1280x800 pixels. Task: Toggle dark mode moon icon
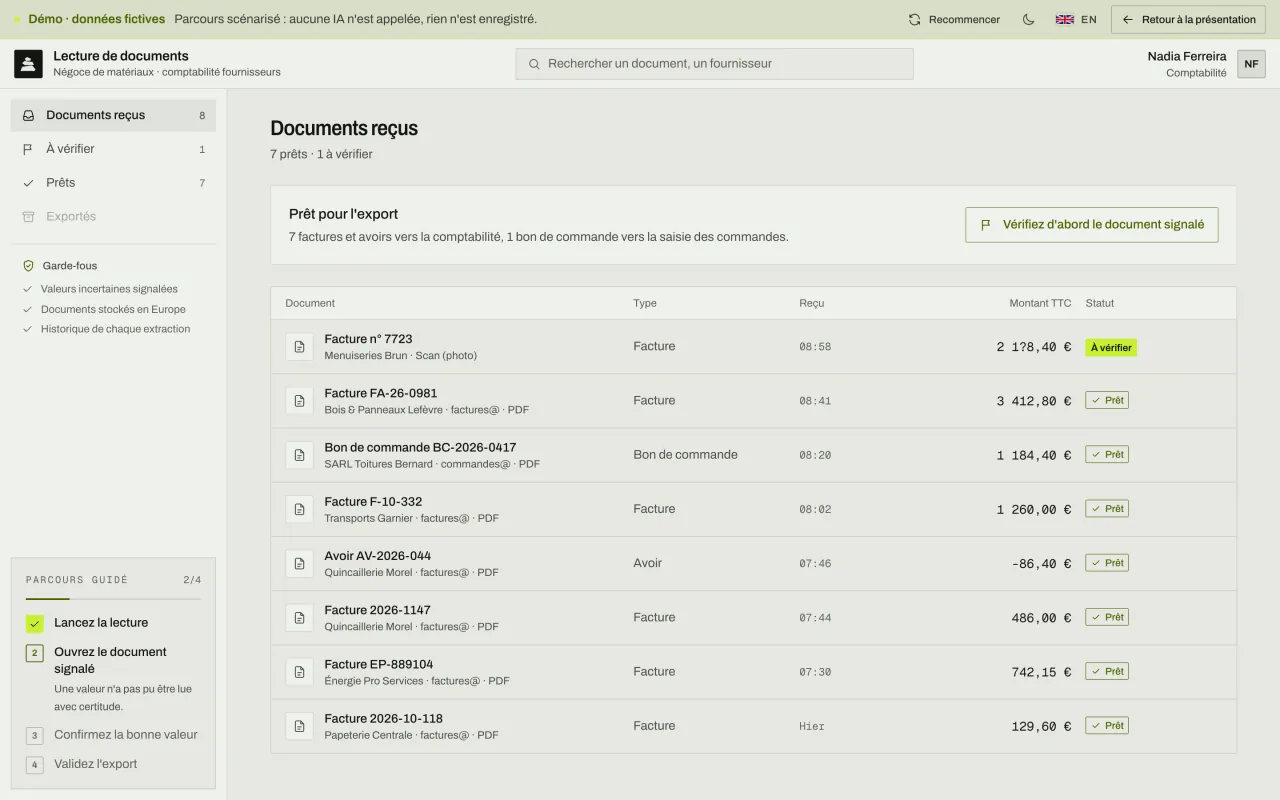click(1028, 19)
